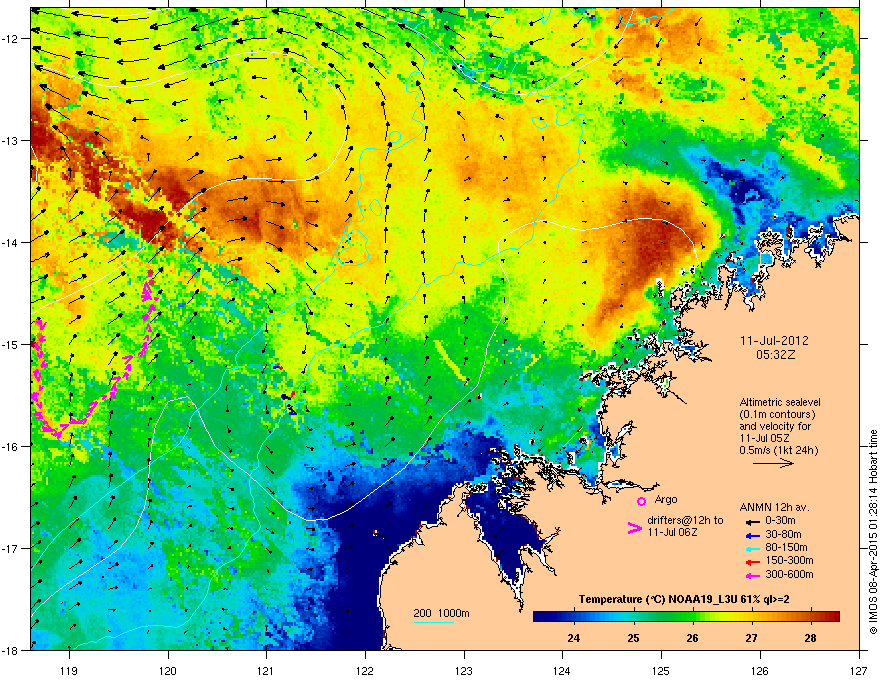This screenshot has width=880, height=680.
Task: Click the date text '11-Jul-2012'
Action: pyautogui.click(x=774, y=341)
